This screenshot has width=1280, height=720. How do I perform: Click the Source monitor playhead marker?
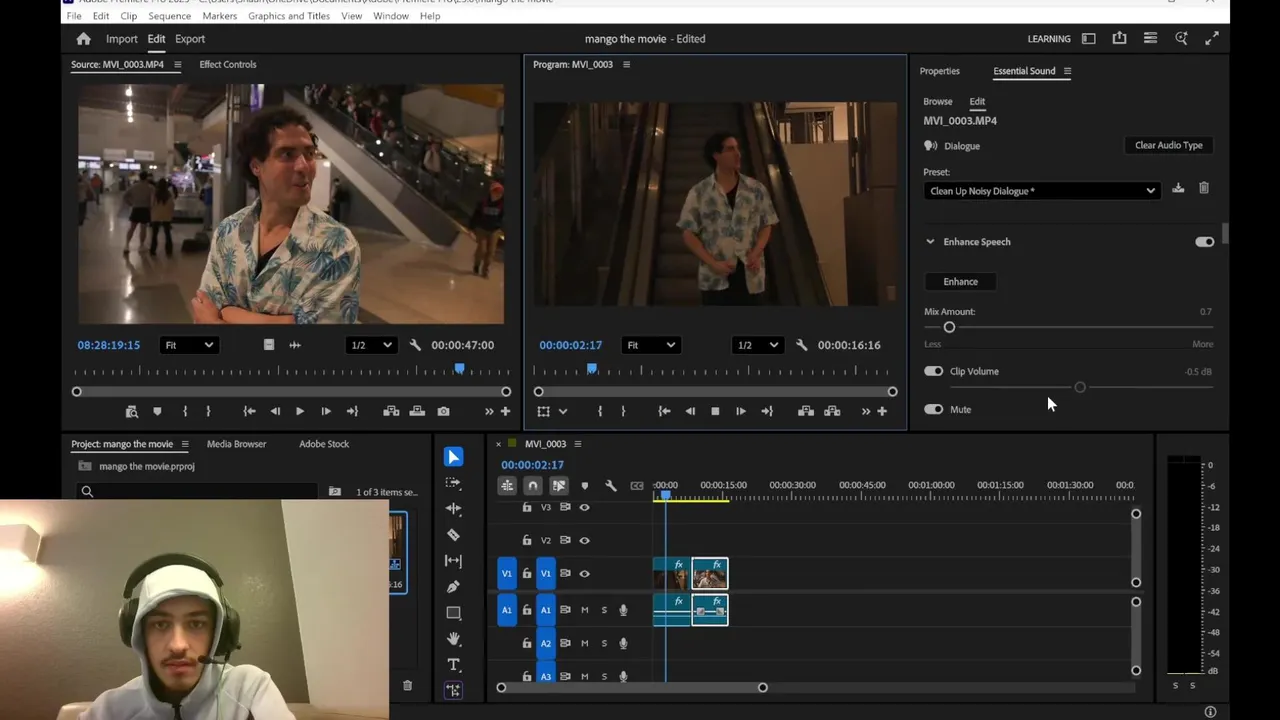click(x=459, y=369)
